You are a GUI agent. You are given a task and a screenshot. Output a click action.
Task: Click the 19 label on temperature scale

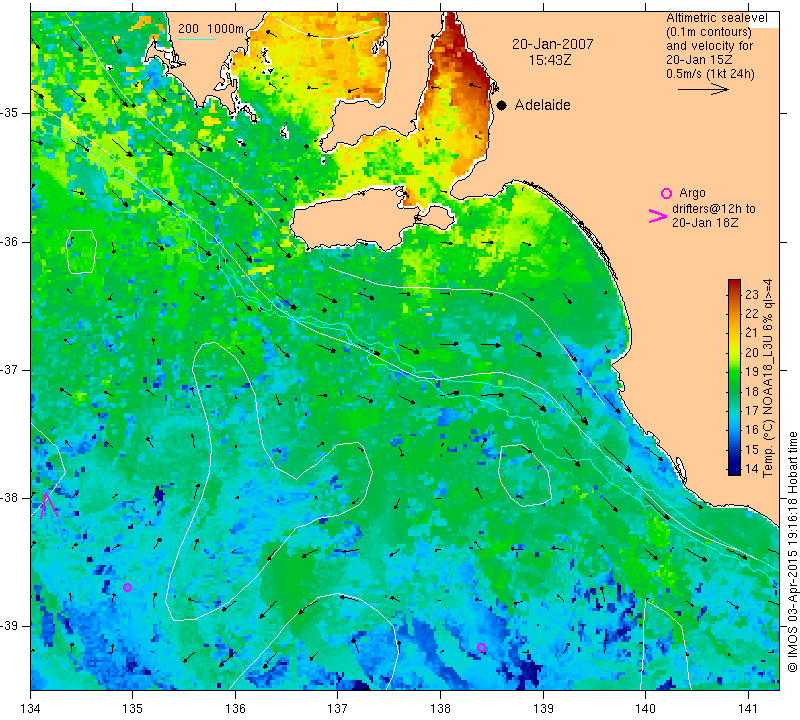(752, 371)
